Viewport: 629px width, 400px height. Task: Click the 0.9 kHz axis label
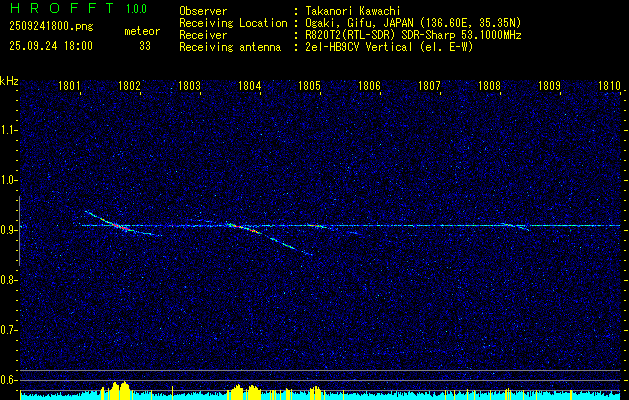pyautogui.click(x=8, y=230)
